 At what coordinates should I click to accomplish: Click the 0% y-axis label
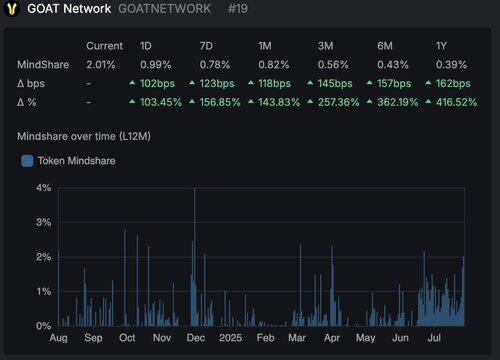tap(44, 326)
